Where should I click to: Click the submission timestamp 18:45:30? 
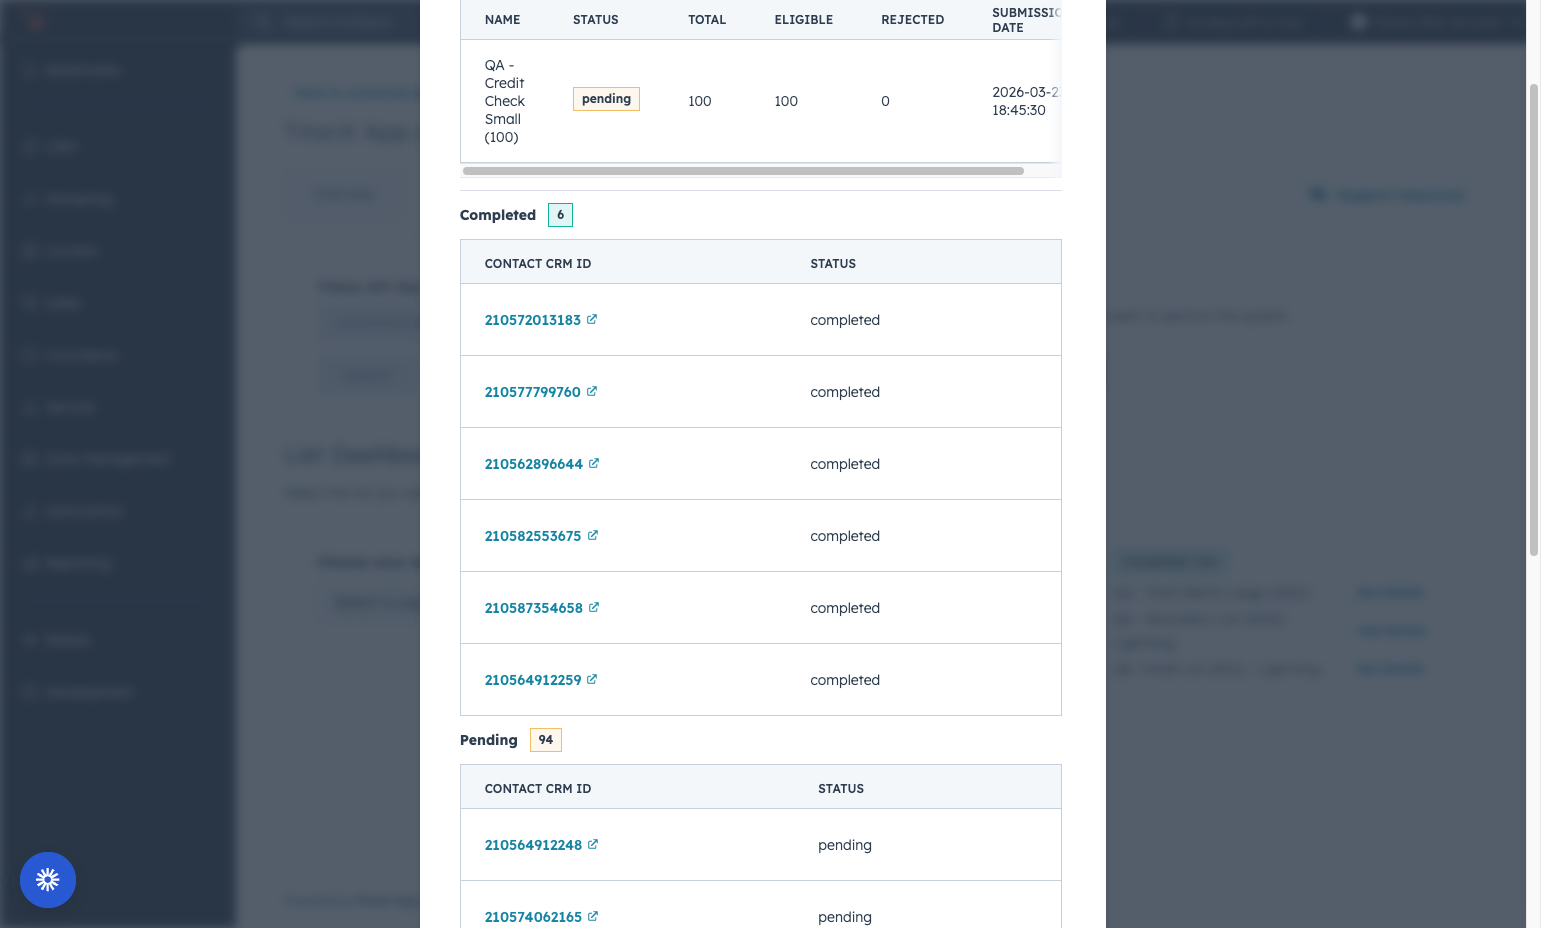click(x=1019, y=110)
